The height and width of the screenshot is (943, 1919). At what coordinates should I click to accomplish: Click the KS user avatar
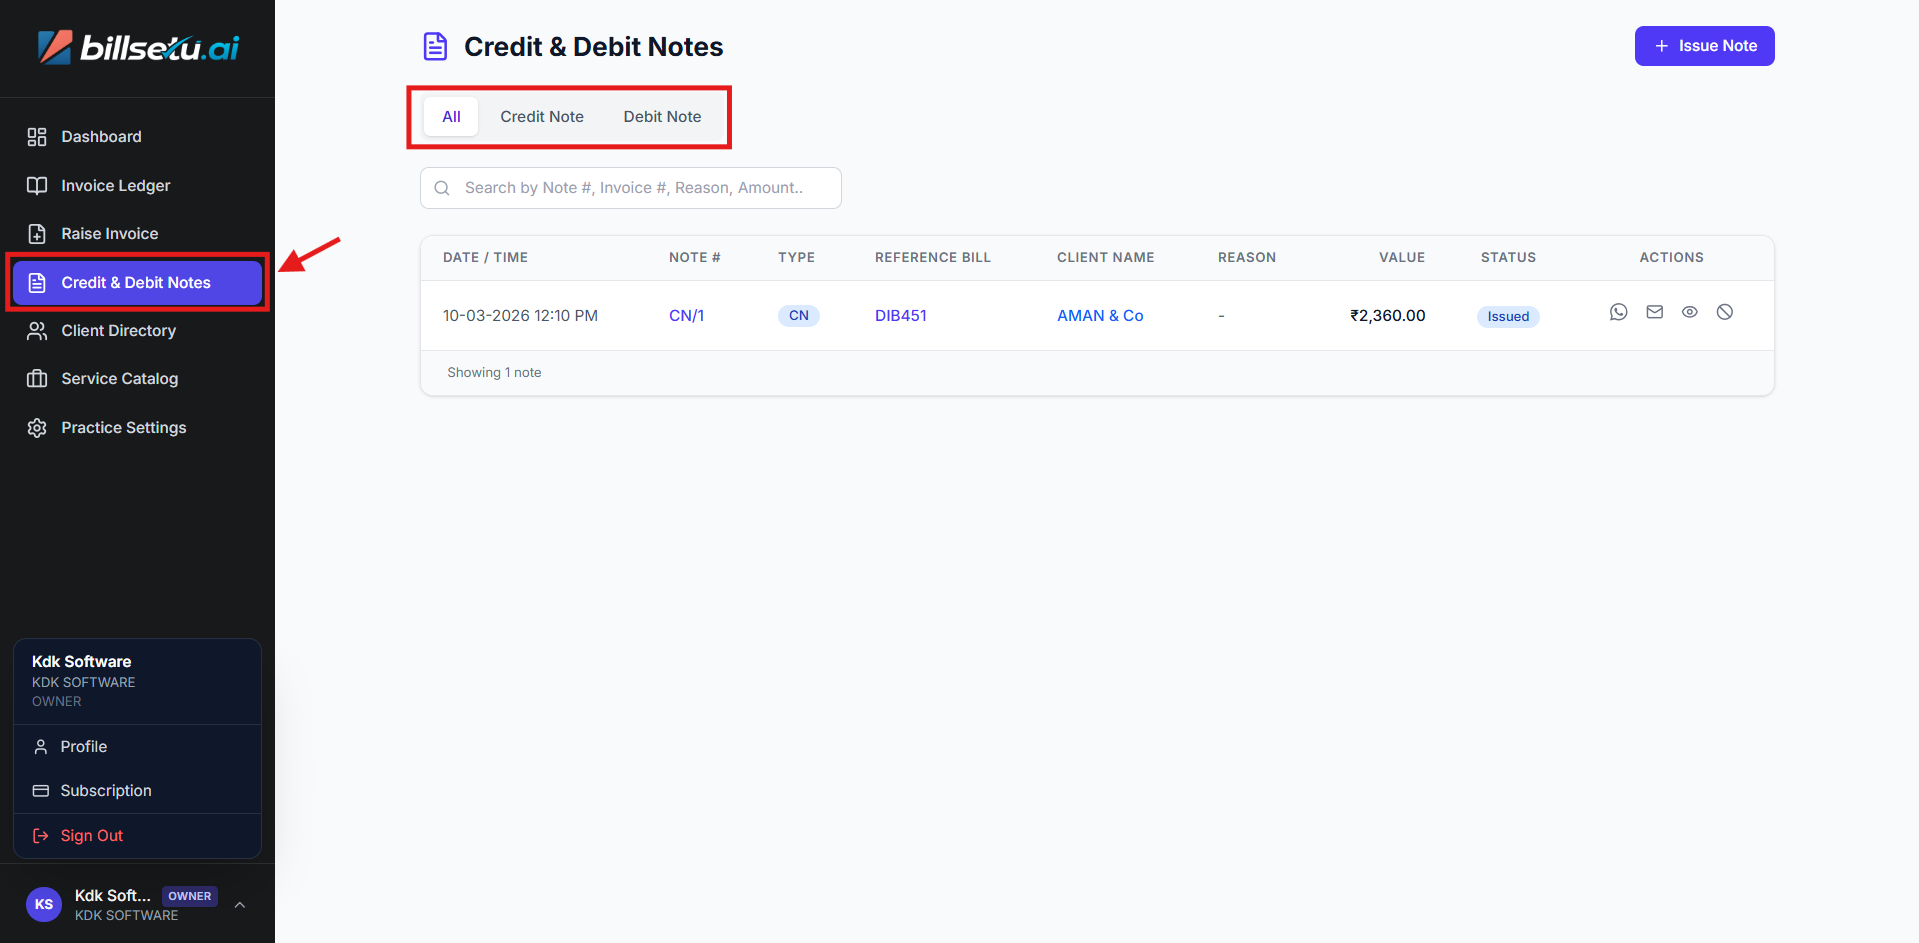[44, 904]
